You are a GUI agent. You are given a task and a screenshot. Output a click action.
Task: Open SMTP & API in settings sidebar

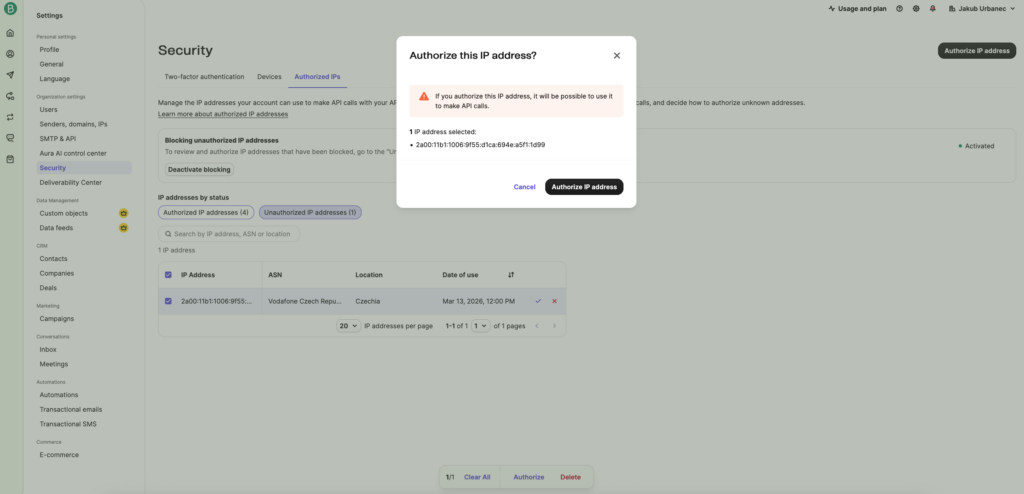point(57,138)
